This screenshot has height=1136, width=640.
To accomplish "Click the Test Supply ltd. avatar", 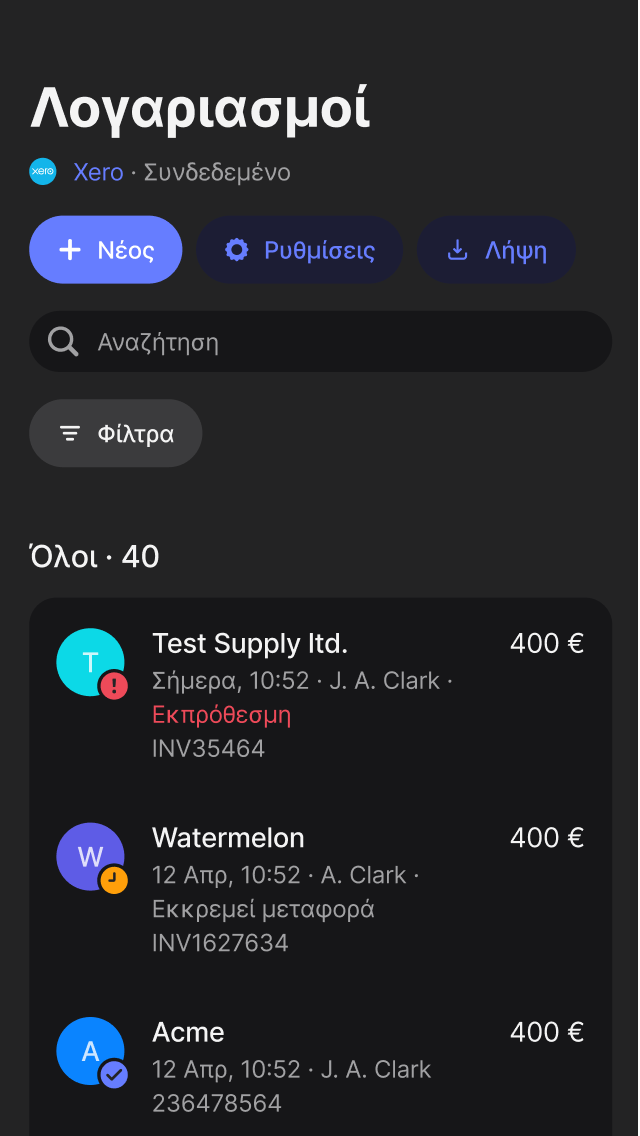I will pos(90,662).
